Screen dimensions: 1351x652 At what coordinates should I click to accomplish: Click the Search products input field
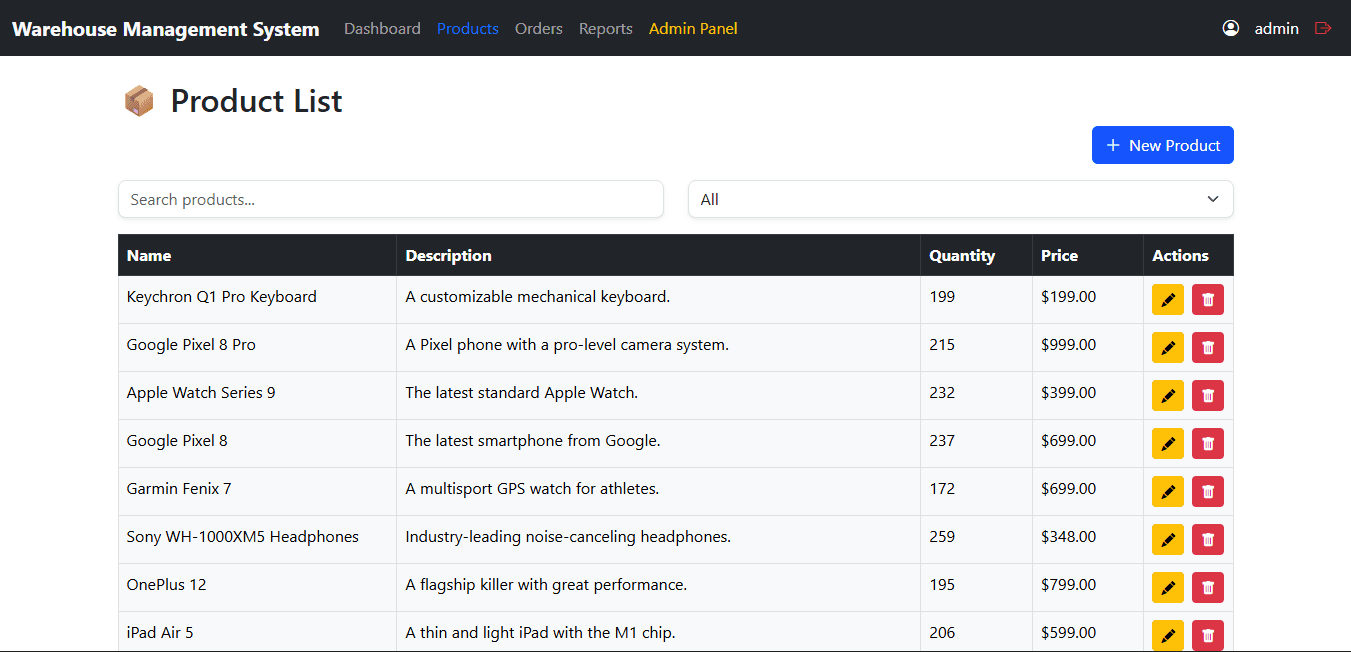click(390, 199)
